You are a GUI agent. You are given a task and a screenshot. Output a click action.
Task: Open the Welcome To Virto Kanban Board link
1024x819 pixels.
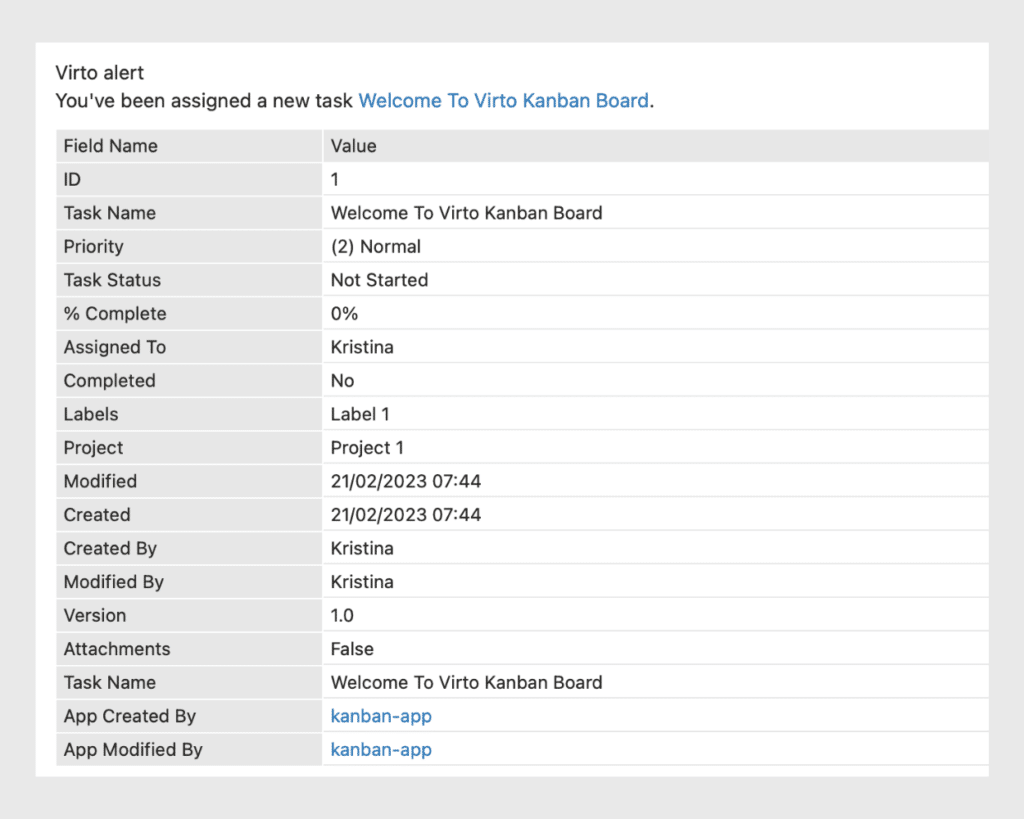coord(504,101)
